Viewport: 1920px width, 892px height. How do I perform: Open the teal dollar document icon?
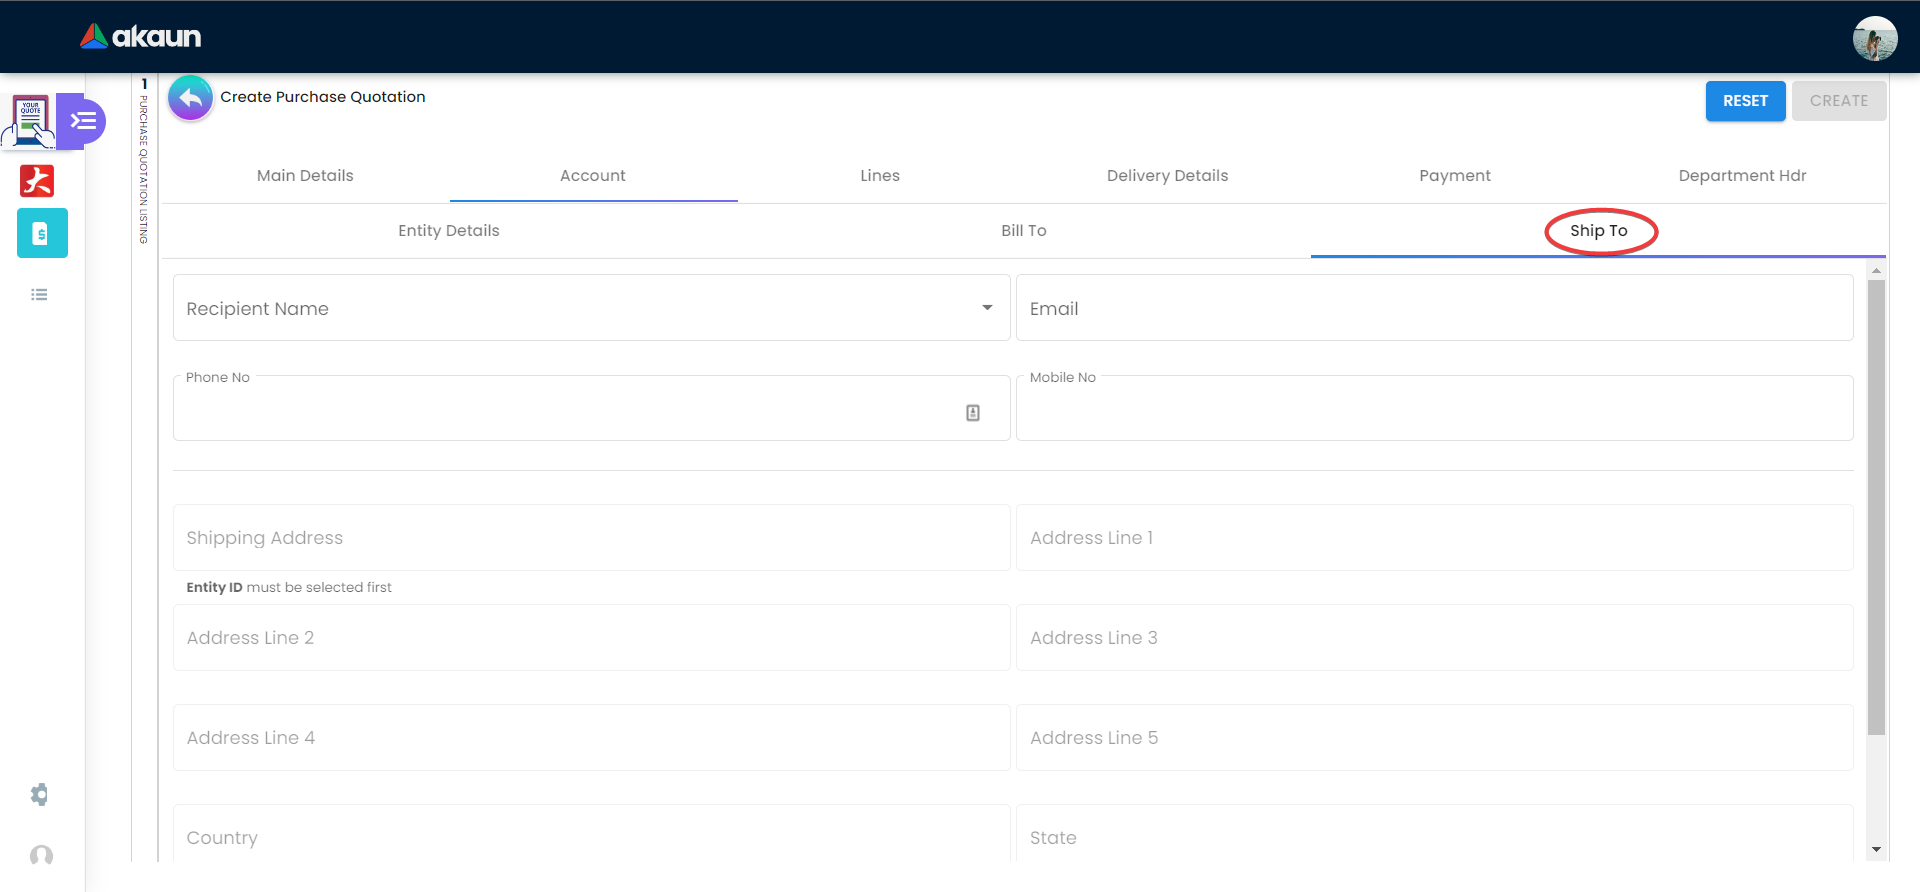(x=42, y=233)
